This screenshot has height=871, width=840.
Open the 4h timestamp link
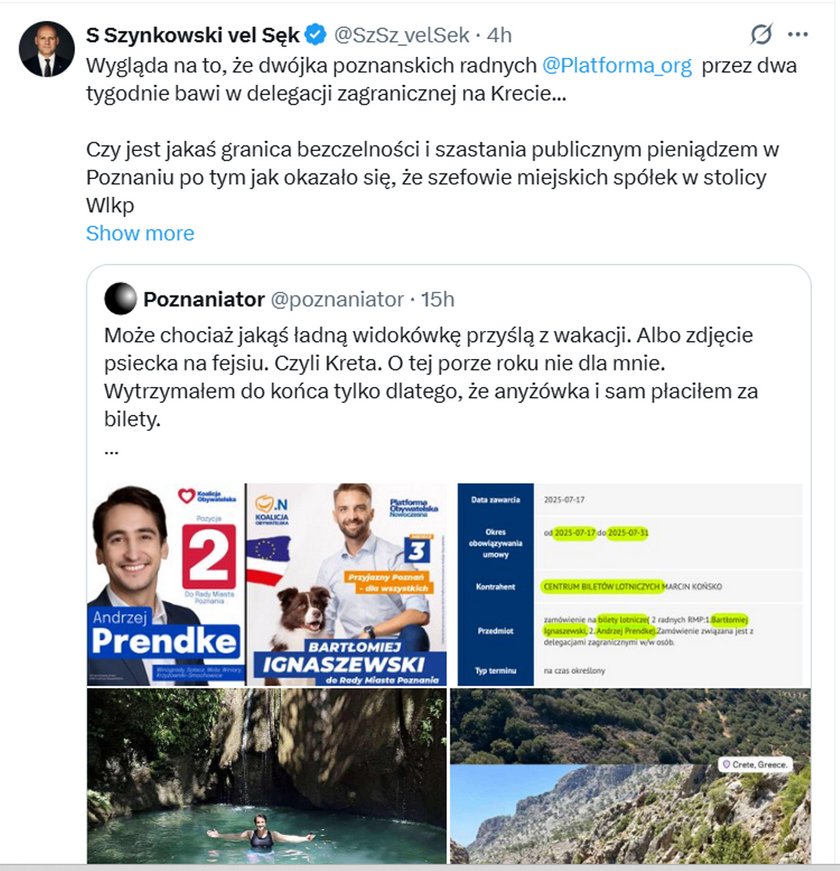coord(499,35)
